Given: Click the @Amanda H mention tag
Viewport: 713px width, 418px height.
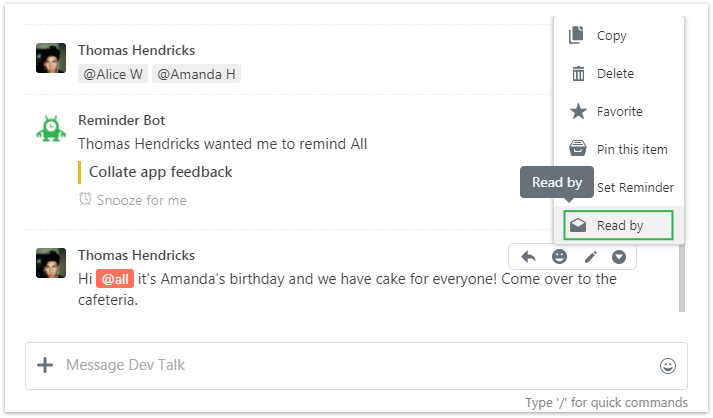Looking at the screenshot, I should (196, 74).
